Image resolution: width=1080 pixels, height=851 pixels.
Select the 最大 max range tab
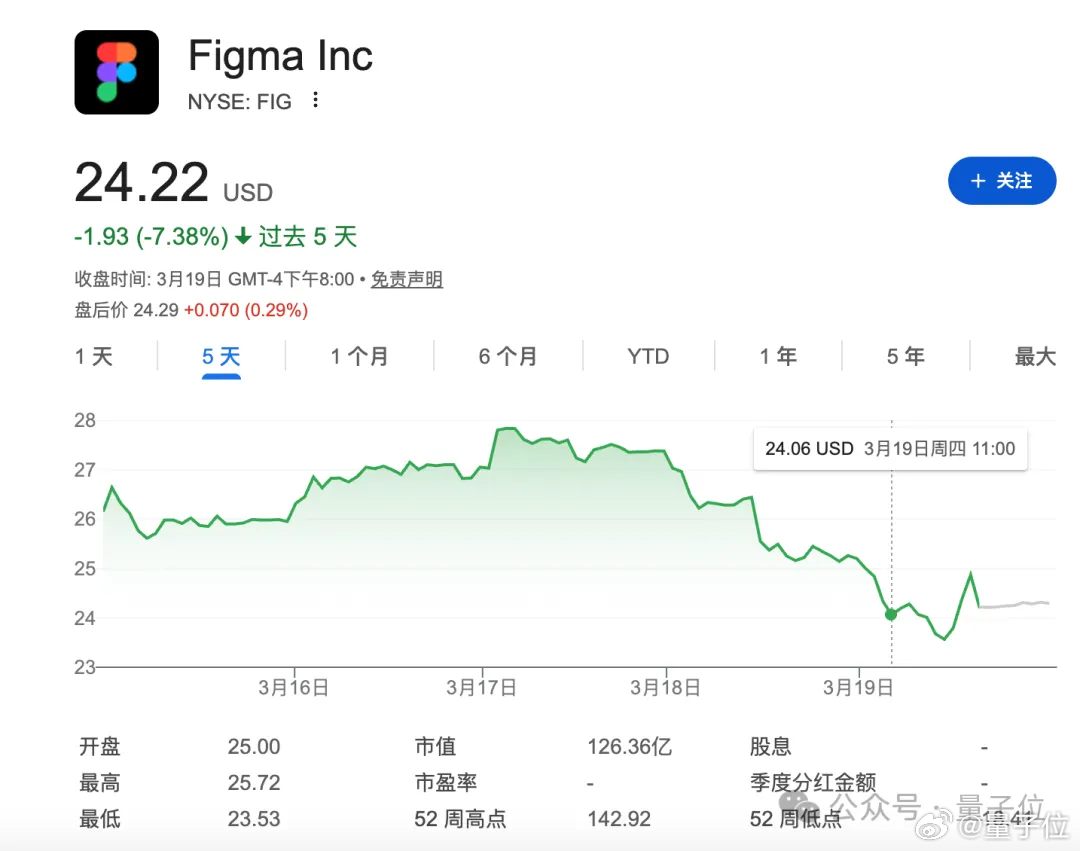point(1035,357)
